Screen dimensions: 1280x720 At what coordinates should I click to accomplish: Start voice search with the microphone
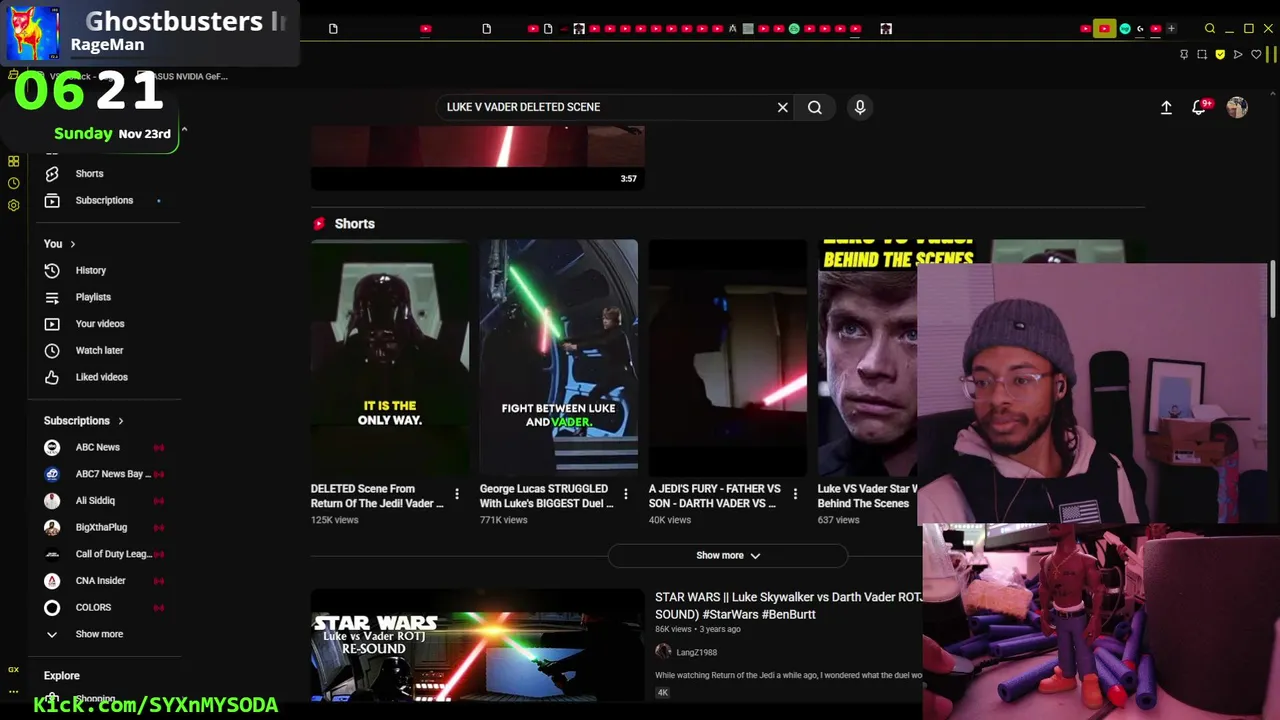point(860,107)
